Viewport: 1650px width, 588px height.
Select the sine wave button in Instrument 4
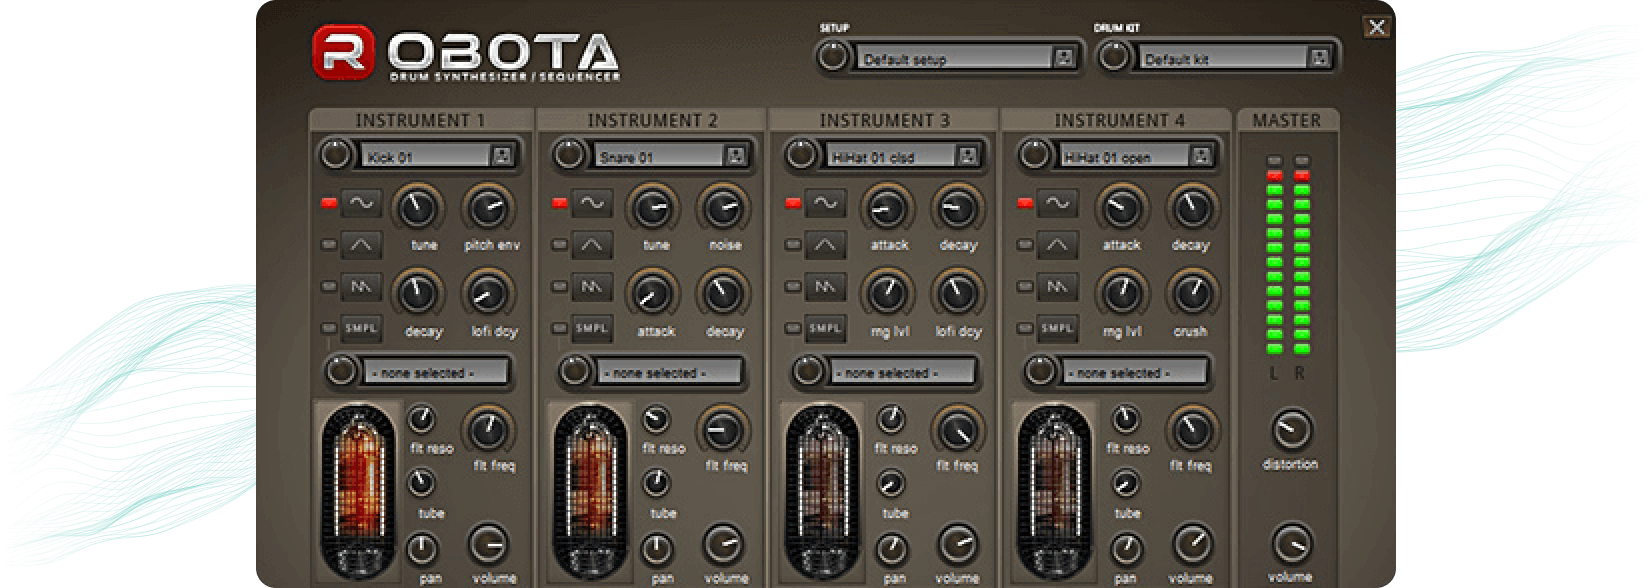(x=1057, y=203)
